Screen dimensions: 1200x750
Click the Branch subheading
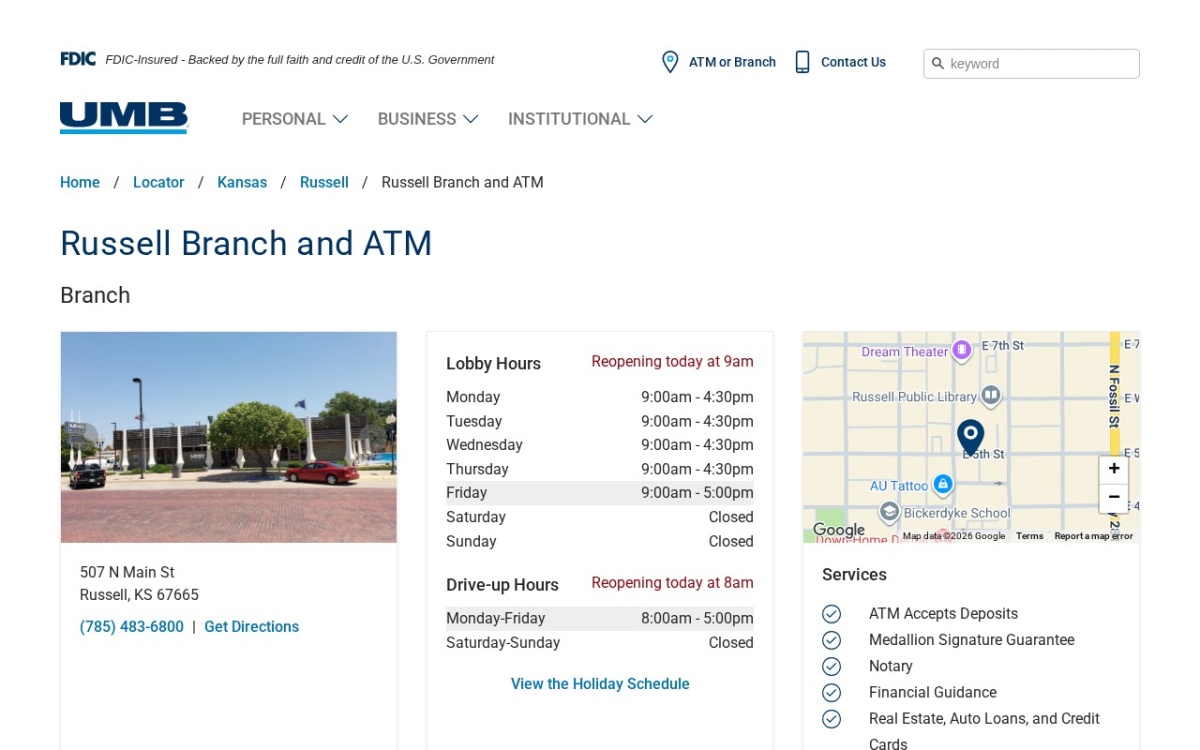pyautogui.click(x=95, y=295)
